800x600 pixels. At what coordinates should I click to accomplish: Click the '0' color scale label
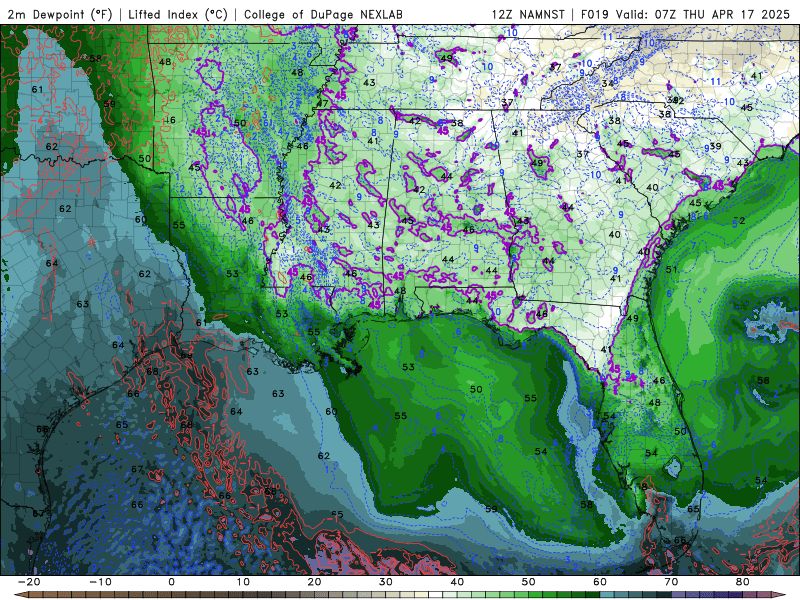tap(171, 582)
